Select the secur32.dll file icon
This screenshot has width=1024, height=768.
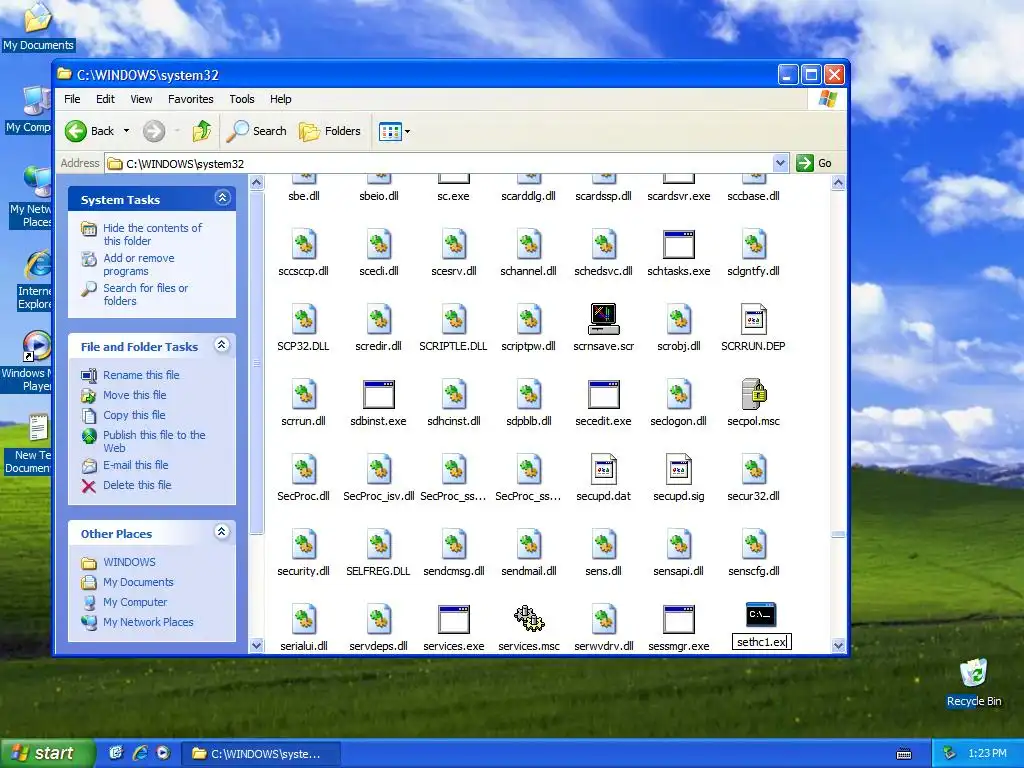point(754,470)
